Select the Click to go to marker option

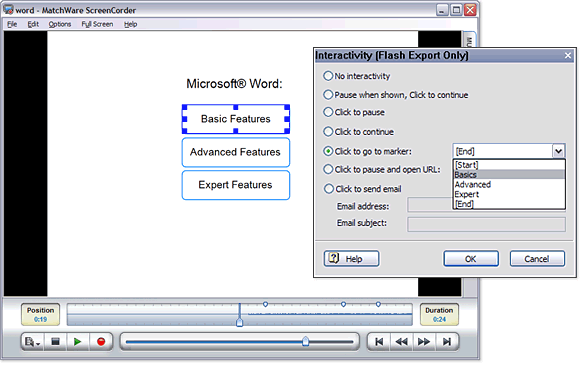[x=367, y=151]
